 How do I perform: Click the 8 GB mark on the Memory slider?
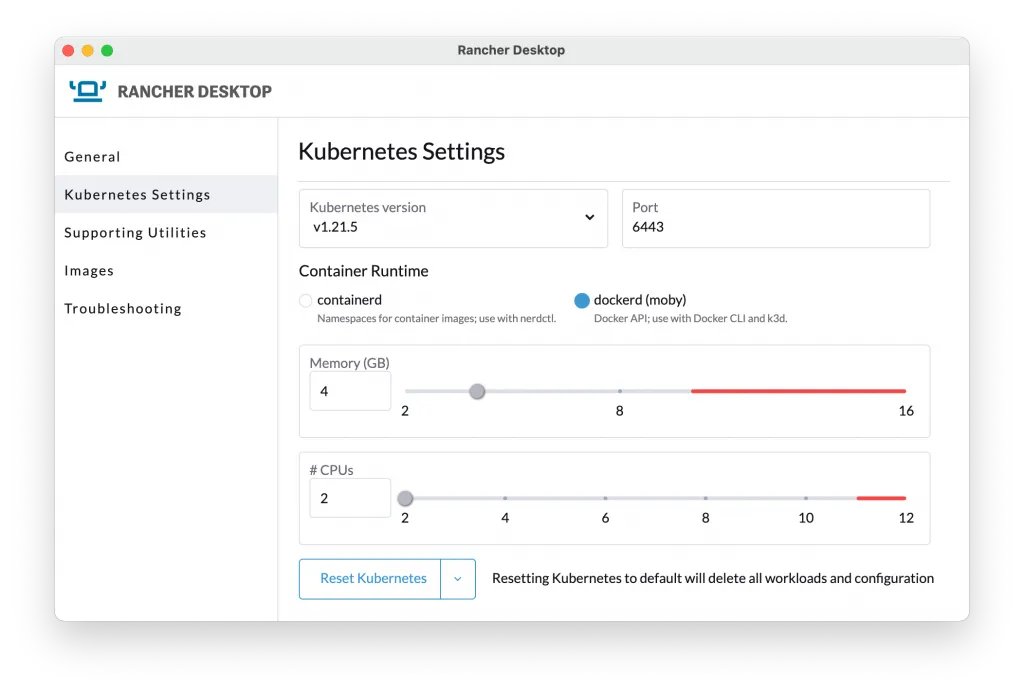tap(620, 391)
